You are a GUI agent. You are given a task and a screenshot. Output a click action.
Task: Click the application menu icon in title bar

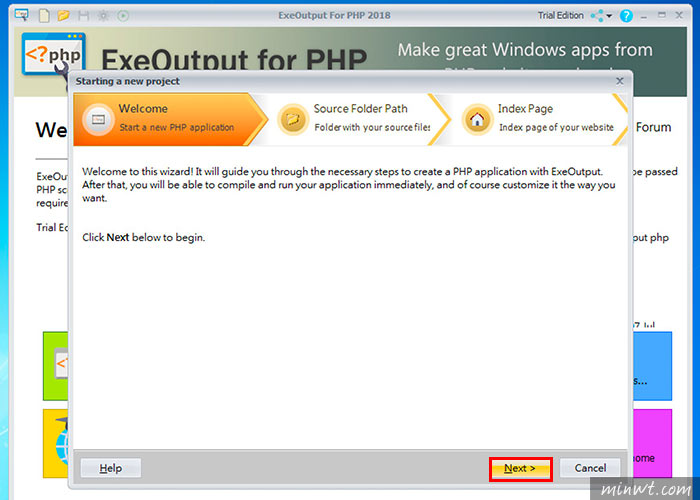(x=21, y=15)
